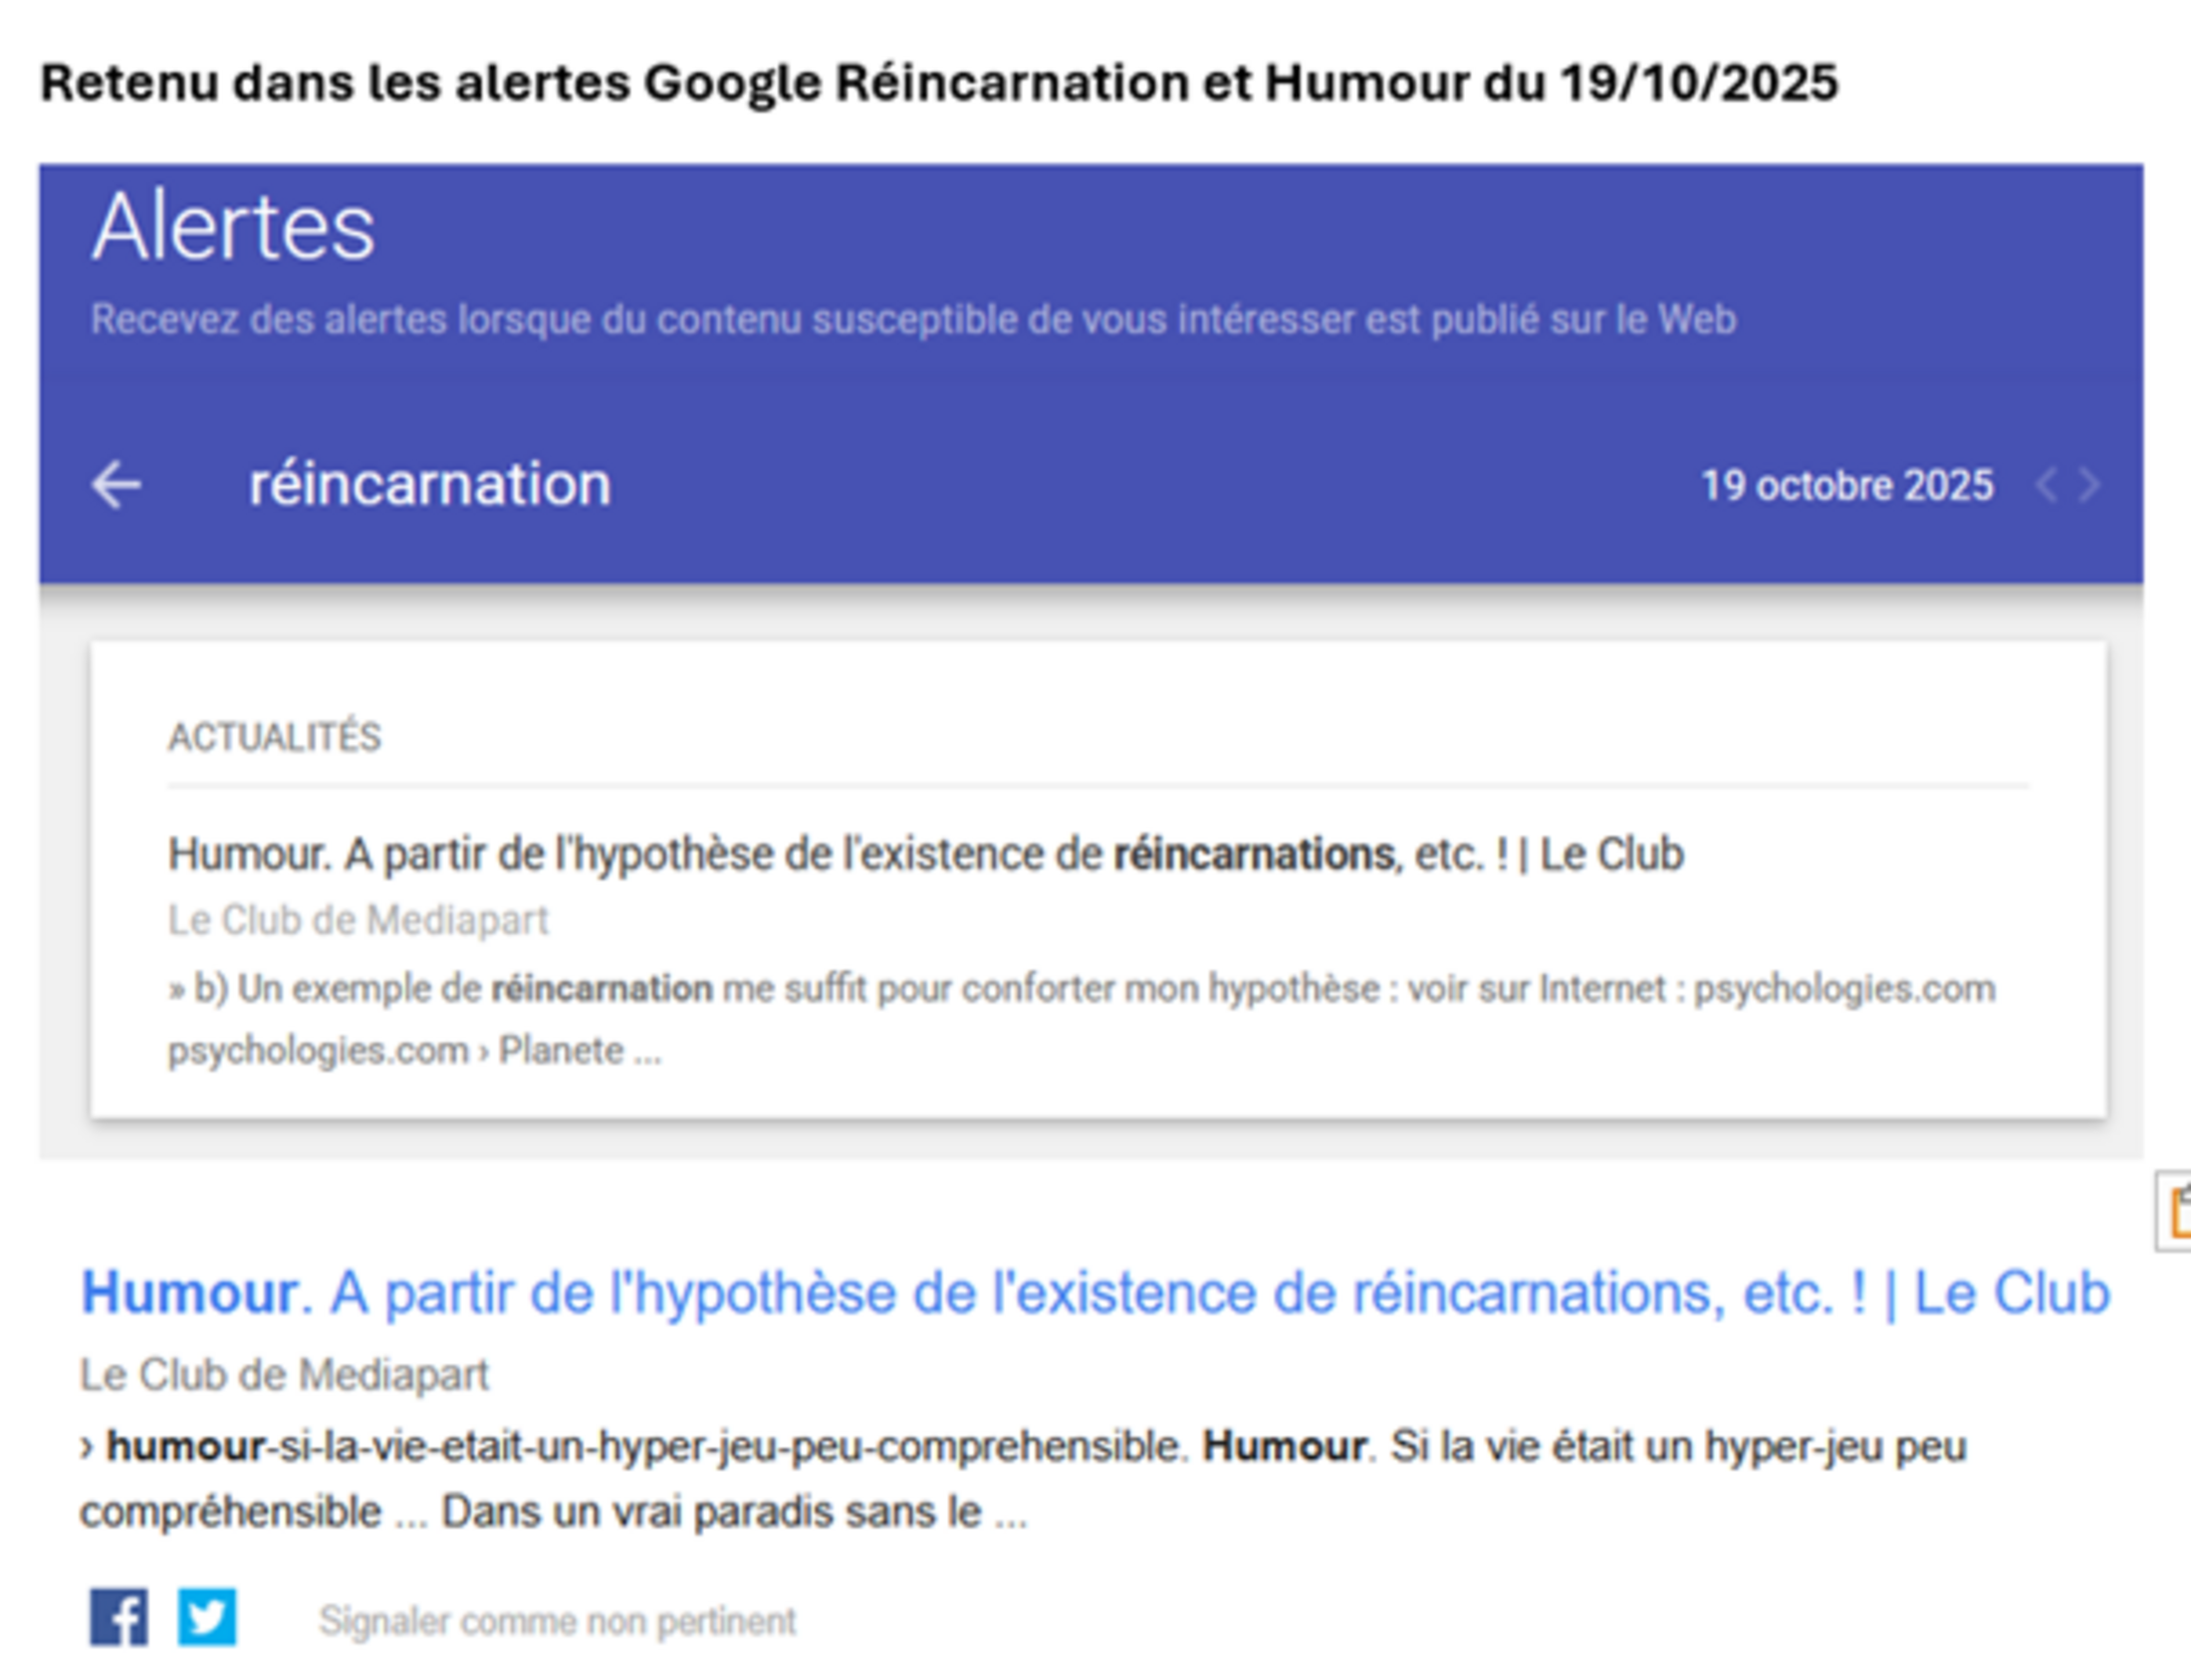The height and width of the screenshot is (1680, 2191).
Task: Open the news card headline about réincarnations
Action: pos(925,855)
